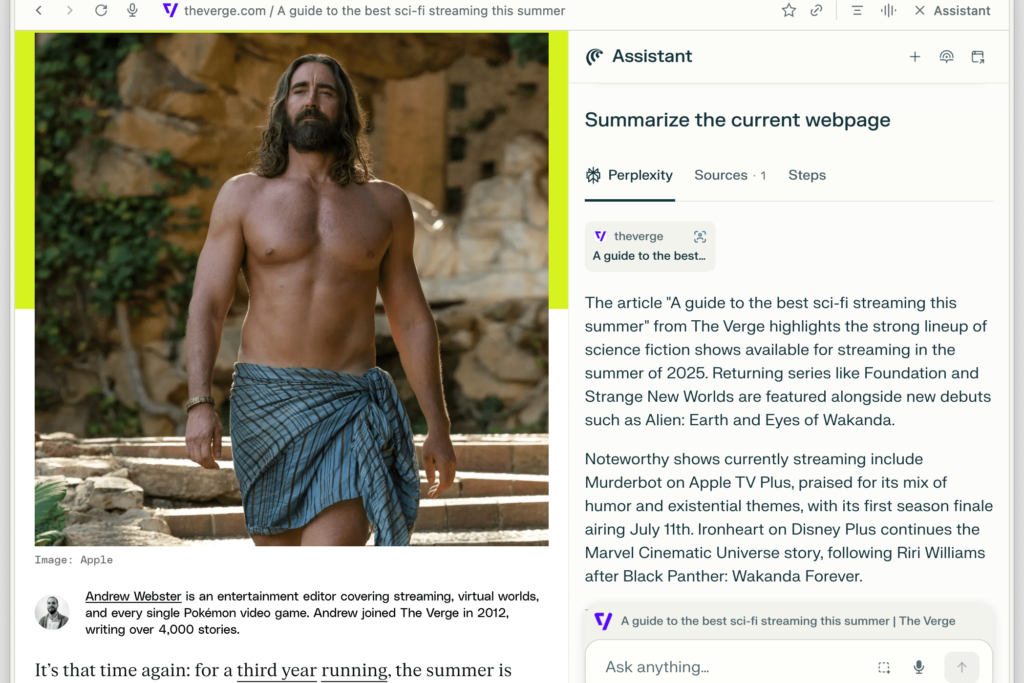Screen dimensions: 1024x683
Task: Click the screenshot selection icon in Ask box
Action: tap(884, 667)
